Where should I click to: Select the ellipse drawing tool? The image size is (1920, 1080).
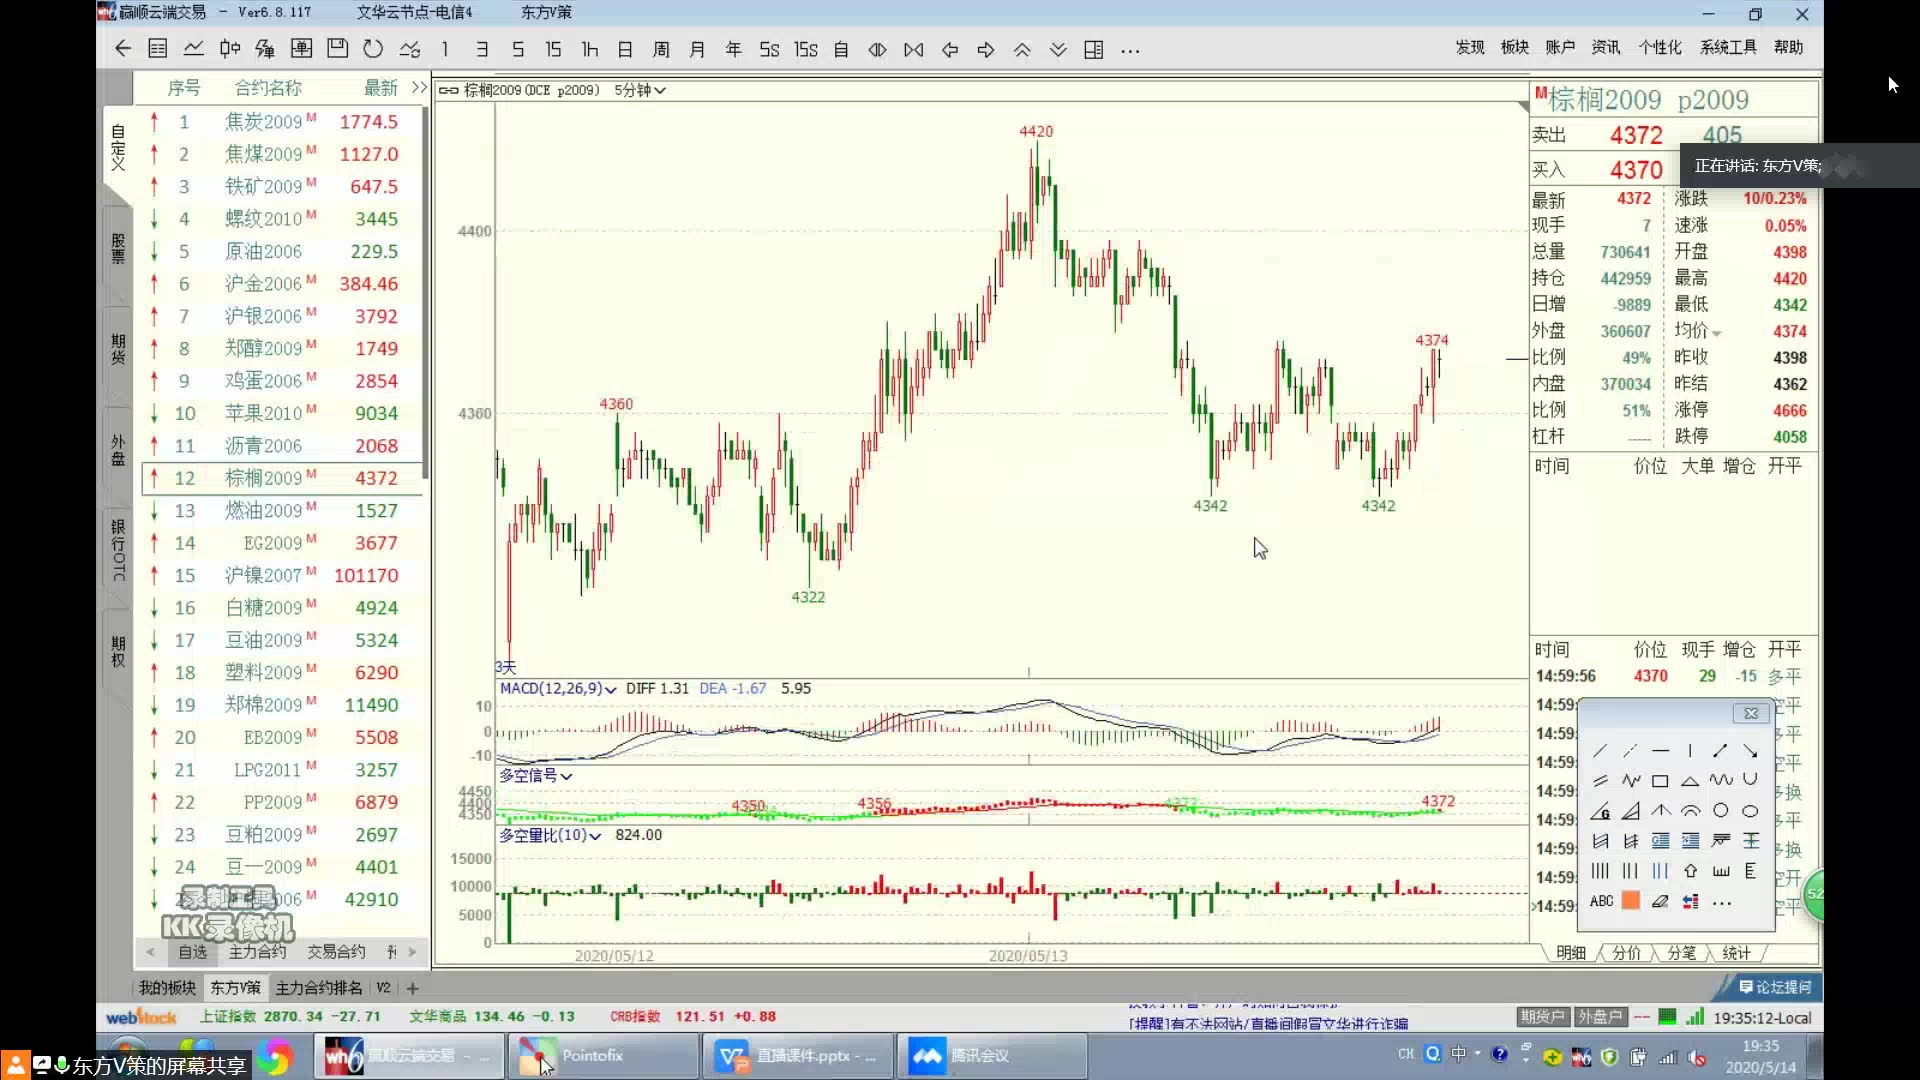point(1750,811)
